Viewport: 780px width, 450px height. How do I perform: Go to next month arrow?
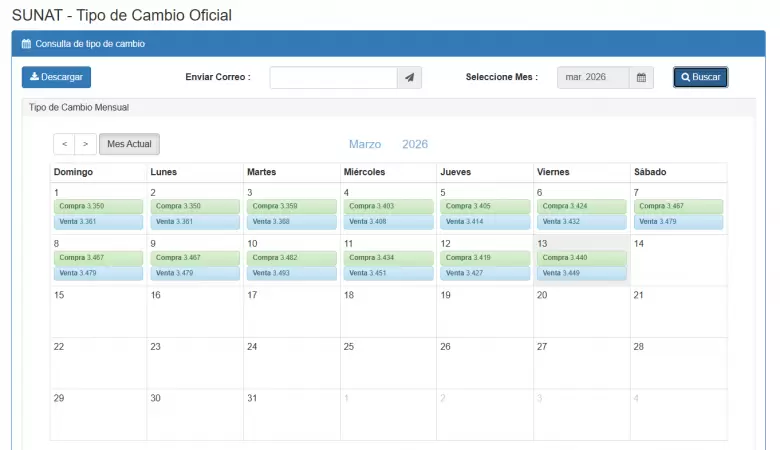[86, 144]
